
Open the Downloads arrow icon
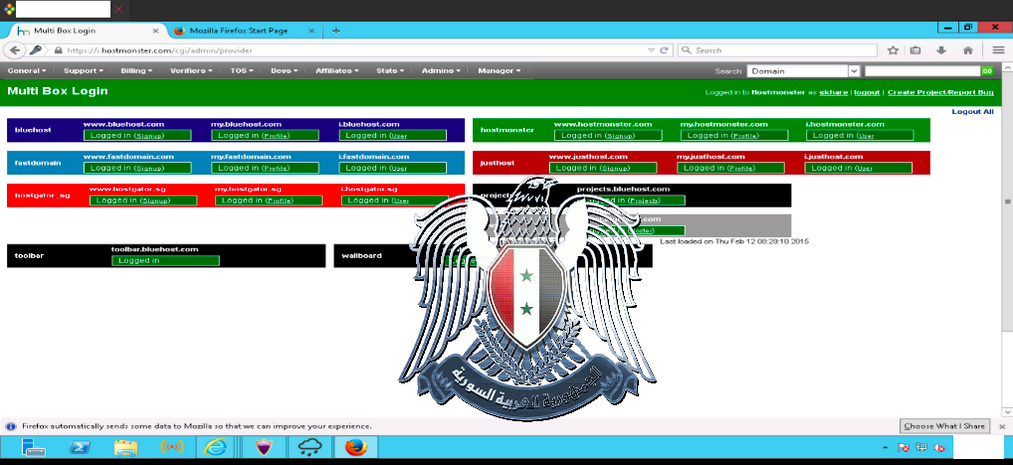tap(941, 50)
